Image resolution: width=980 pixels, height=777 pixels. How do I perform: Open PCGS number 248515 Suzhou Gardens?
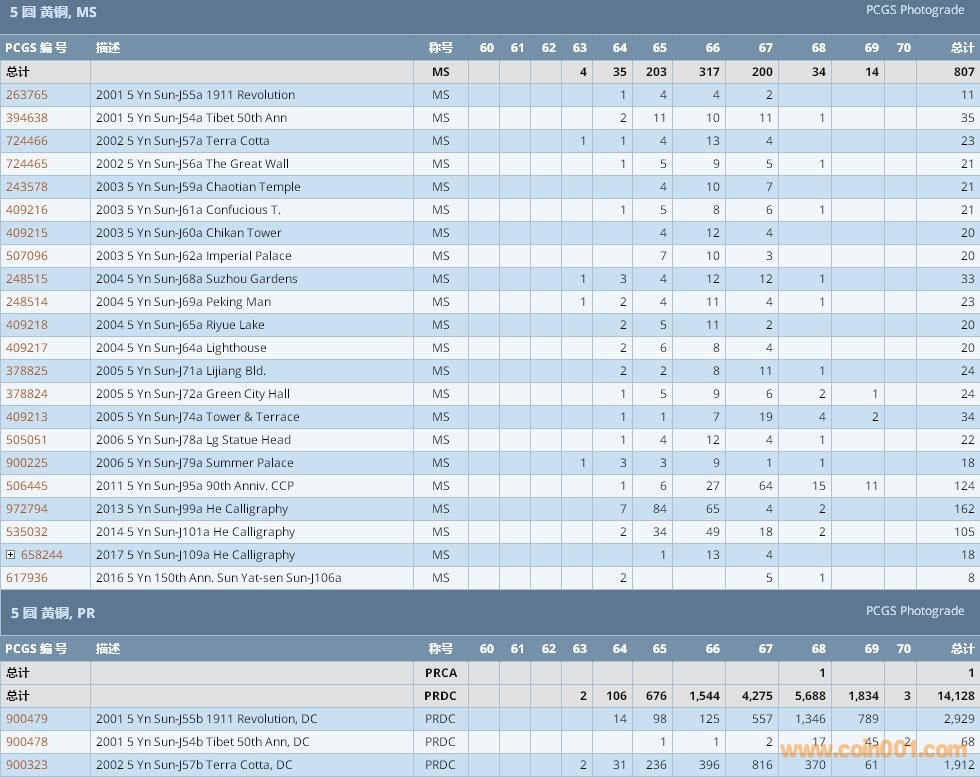point(27,279)
